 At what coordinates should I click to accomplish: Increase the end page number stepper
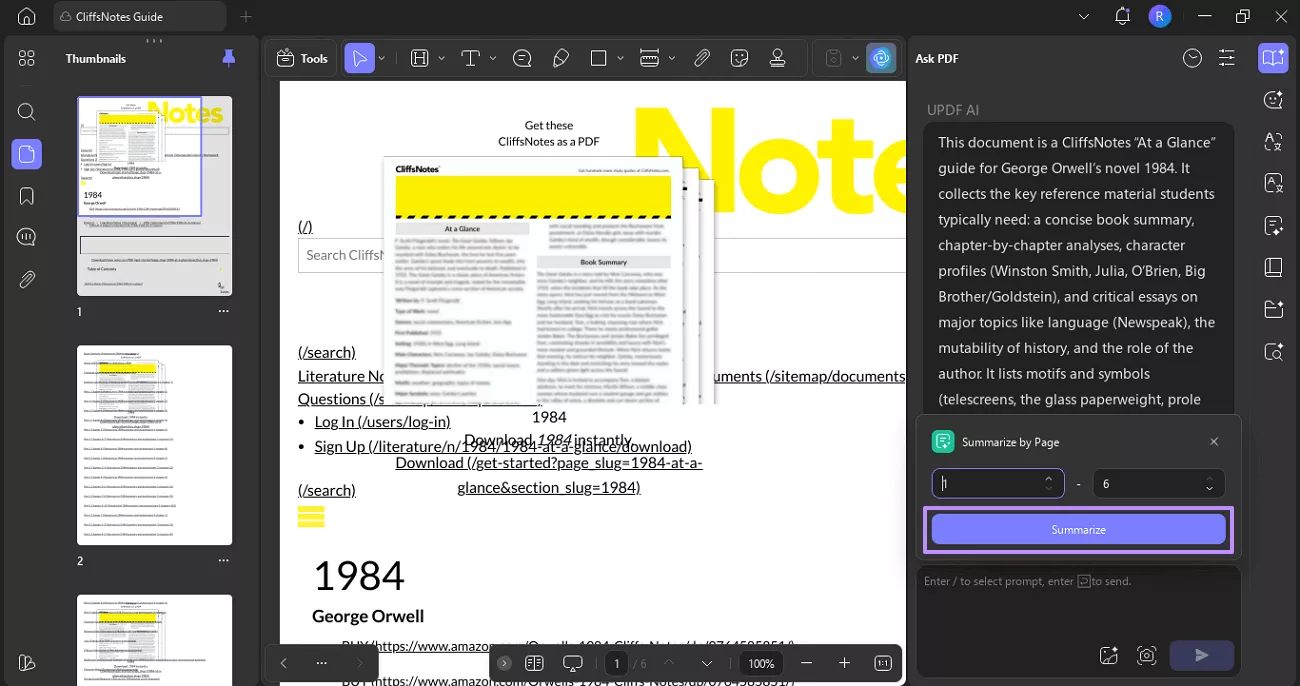(1210, 478)
